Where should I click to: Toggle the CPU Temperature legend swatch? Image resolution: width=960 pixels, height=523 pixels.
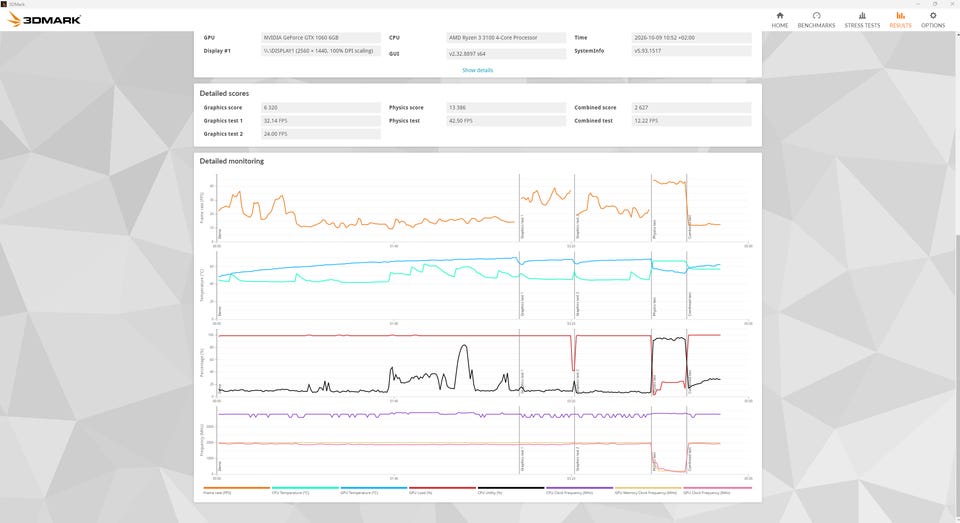point(305,490)
